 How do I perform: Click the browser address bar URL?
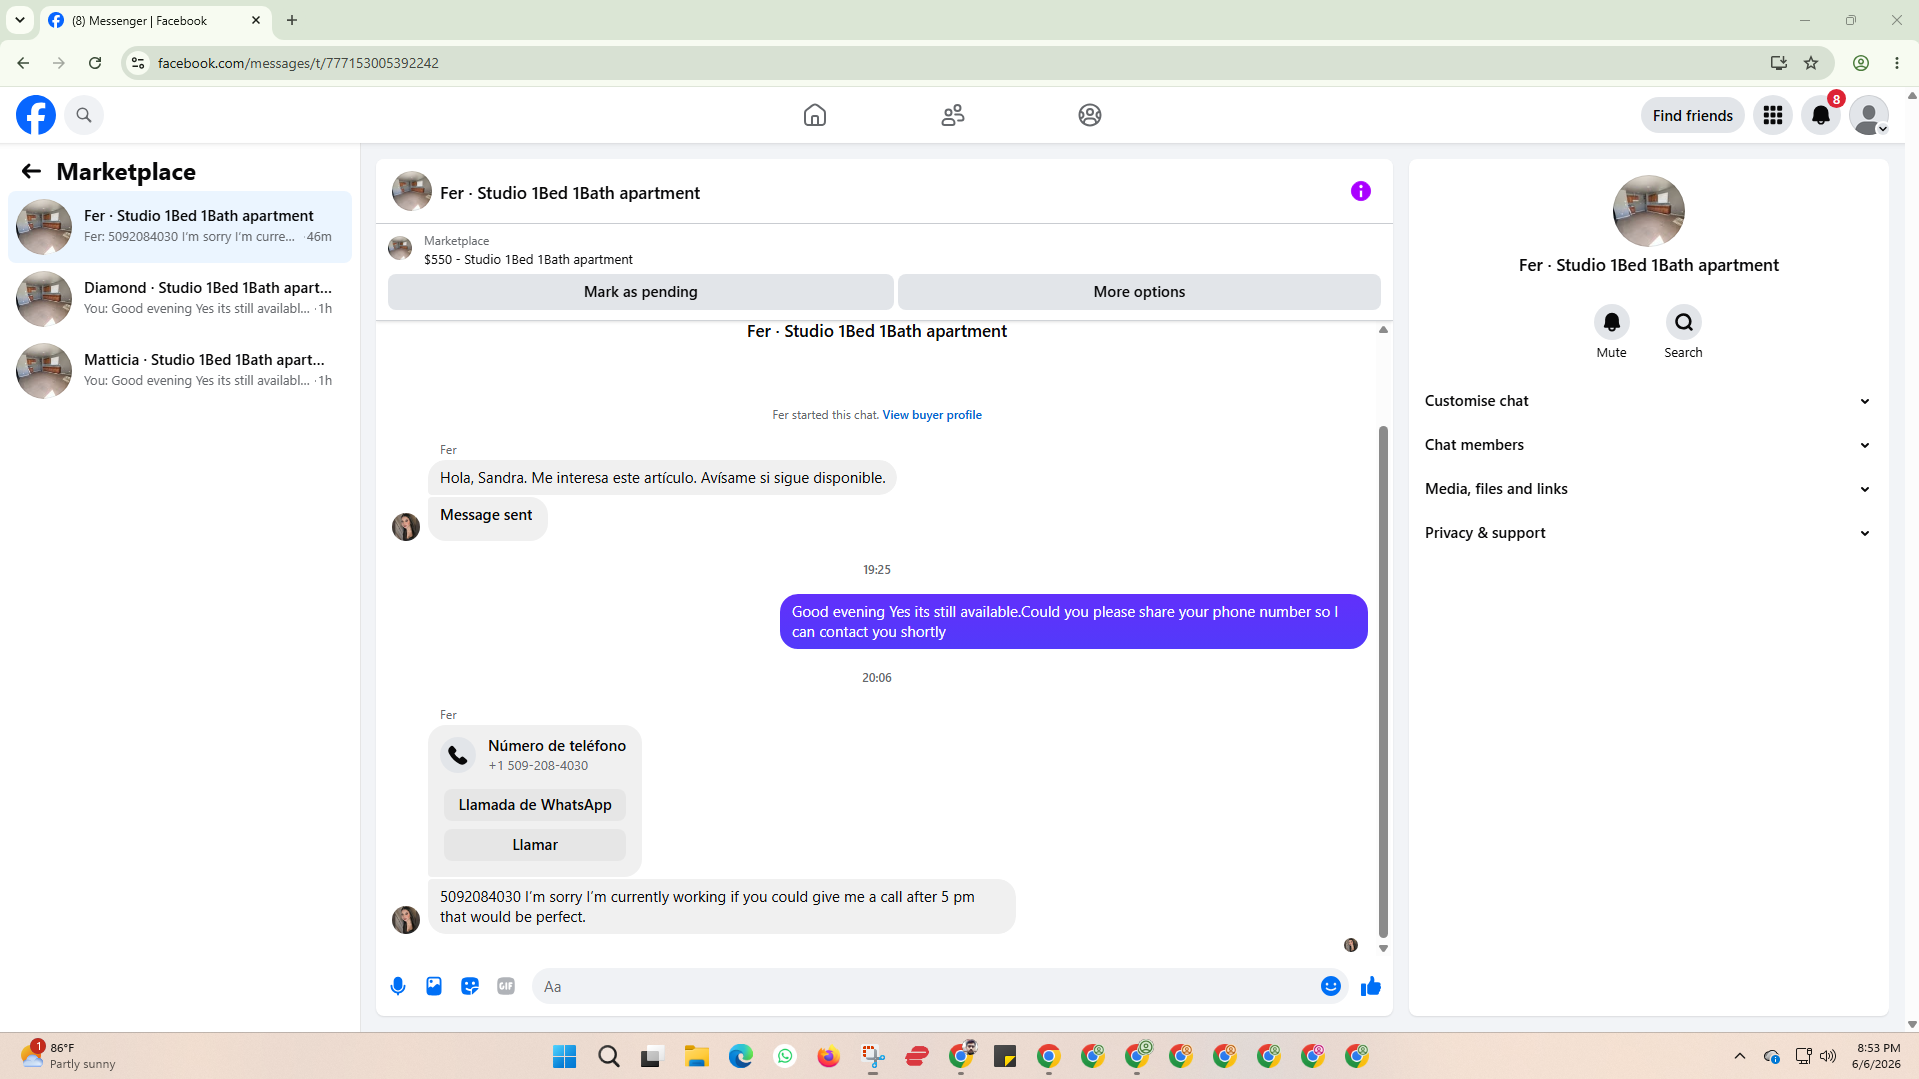click(x=298, y=63)
